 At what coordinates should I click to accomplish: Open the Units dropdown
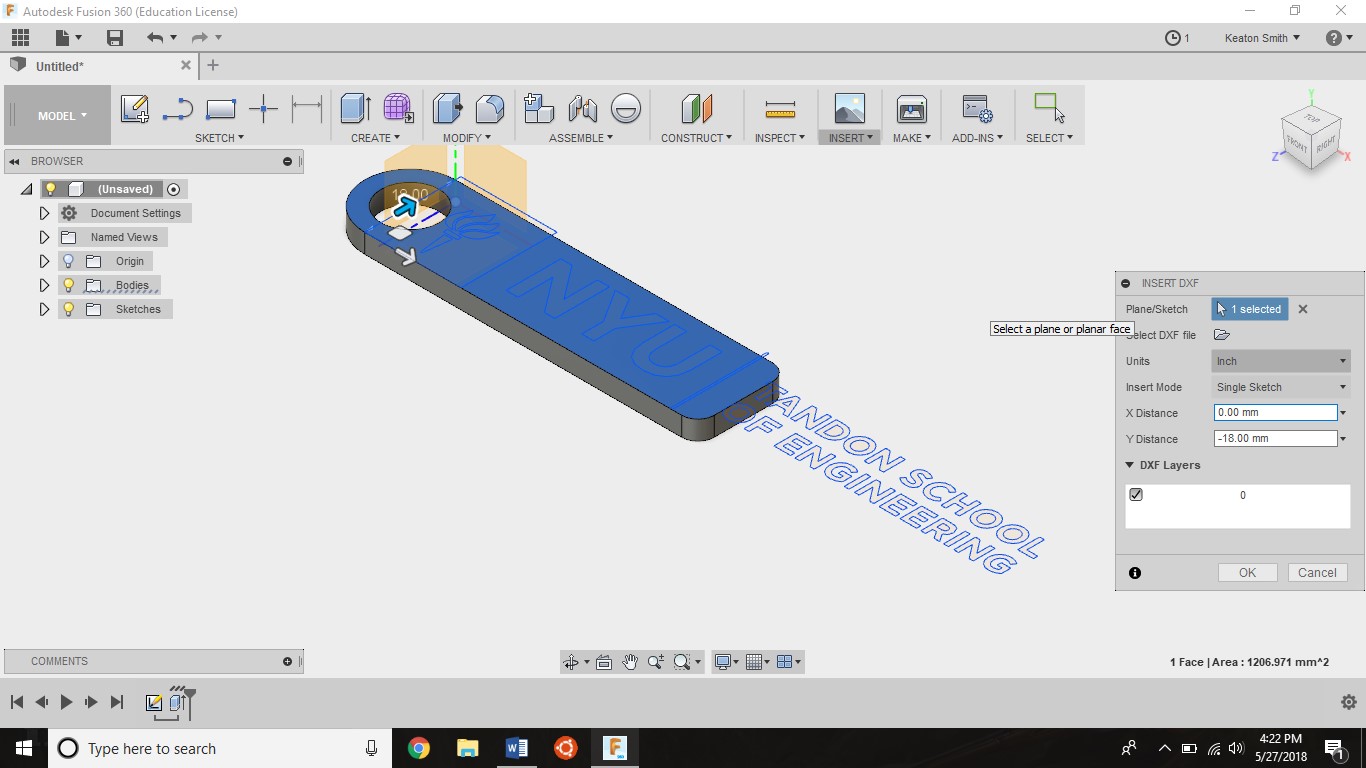click(x=1281, y=361)
